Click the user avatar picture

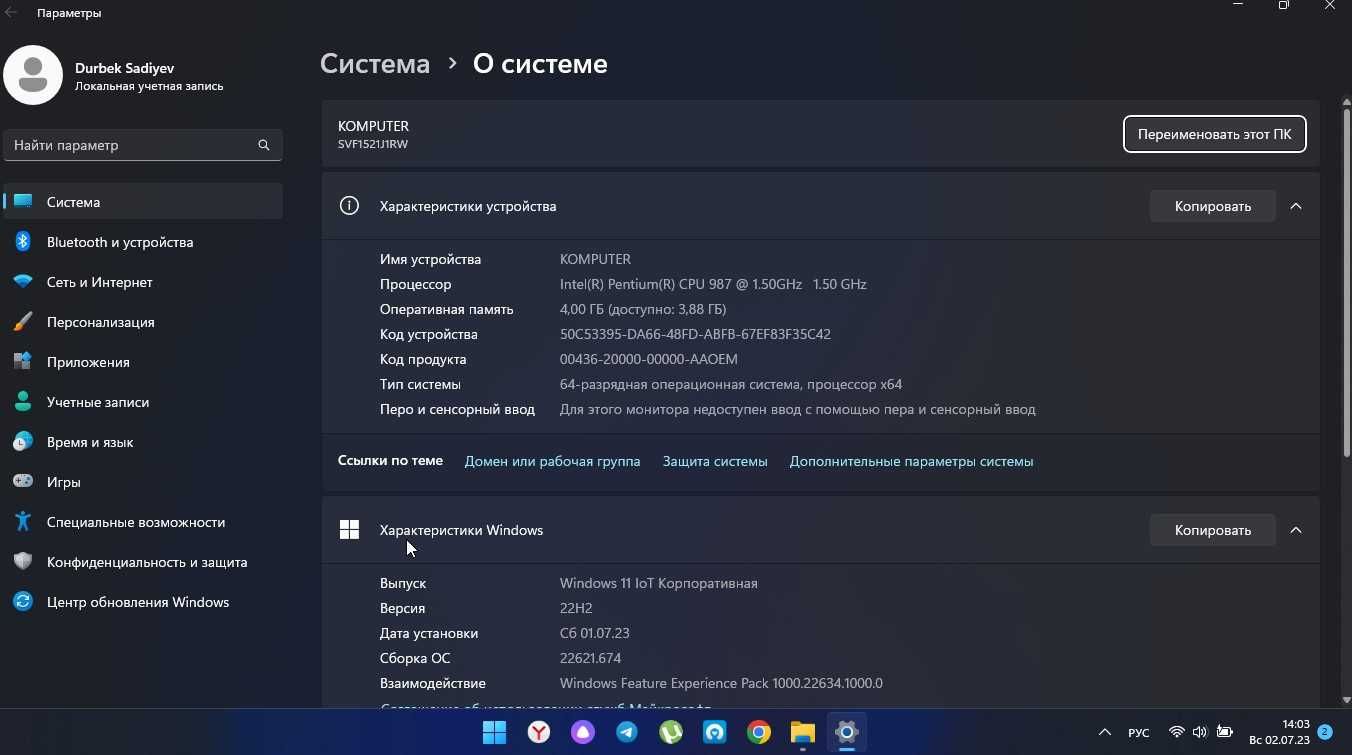(x=33, y=75)
